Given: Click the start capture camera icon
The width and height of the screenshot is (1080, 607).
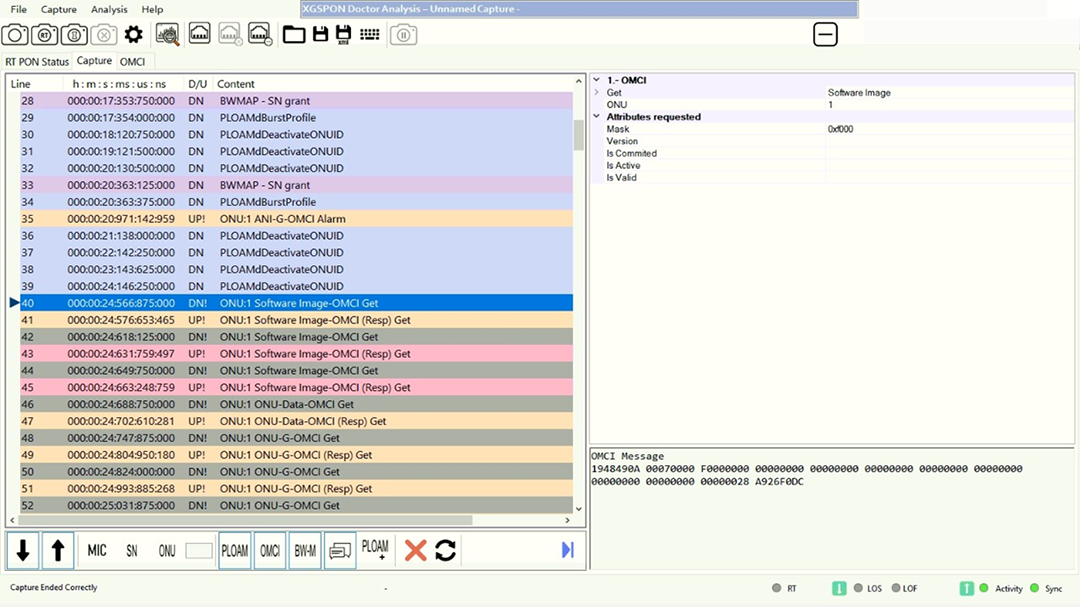Looking at the screenshot, I should [15, 35].
